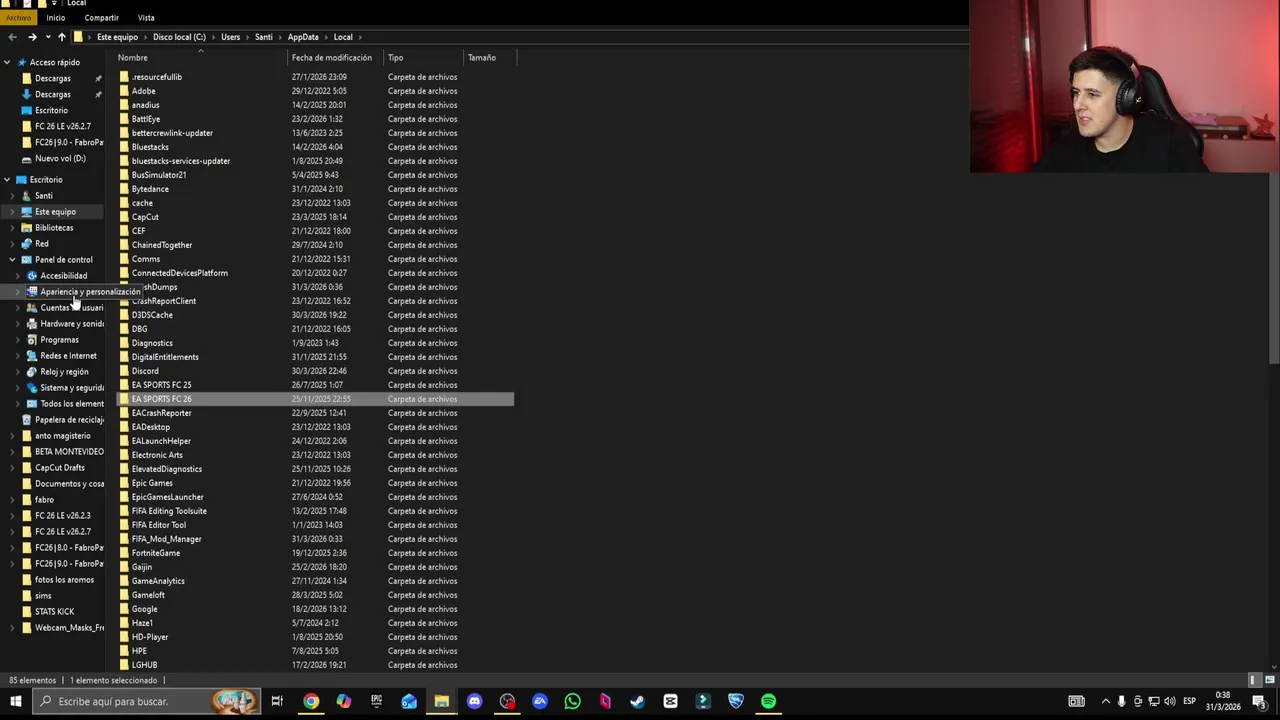Click the forward navigation arrow
Screen dimensions: 1280x720
[32, 37]
